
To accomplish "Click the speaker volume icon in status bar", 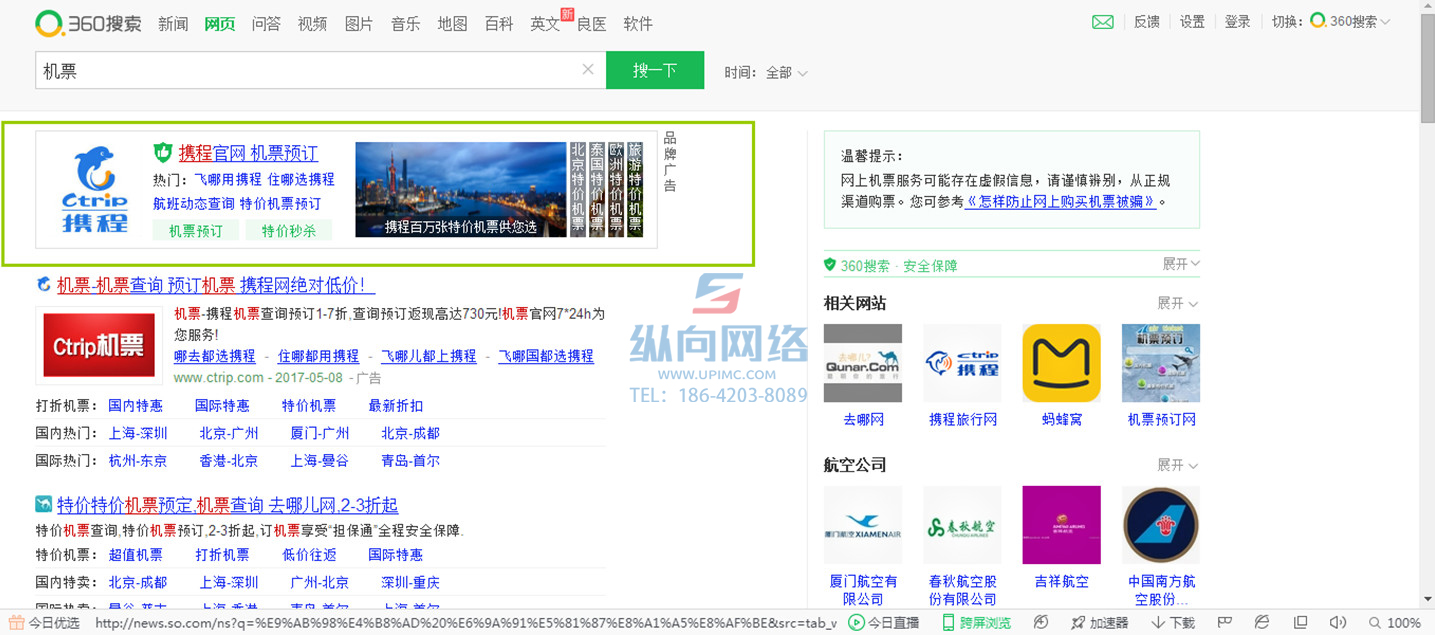I will (x=1338, y=623).
